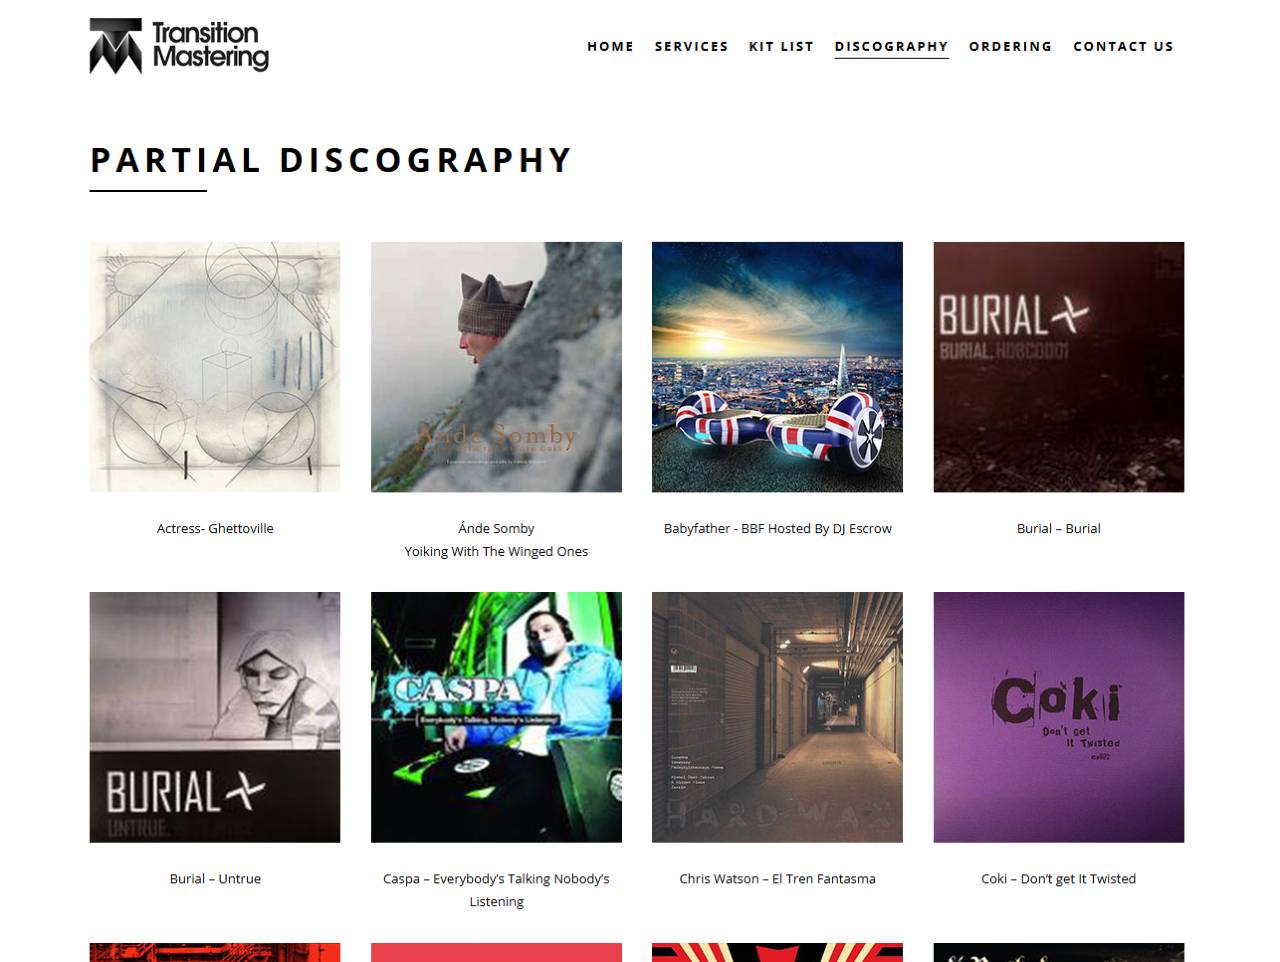Open the Actress Ghettoville album cover
1280x962 pixels.
(x=215, y=367)
